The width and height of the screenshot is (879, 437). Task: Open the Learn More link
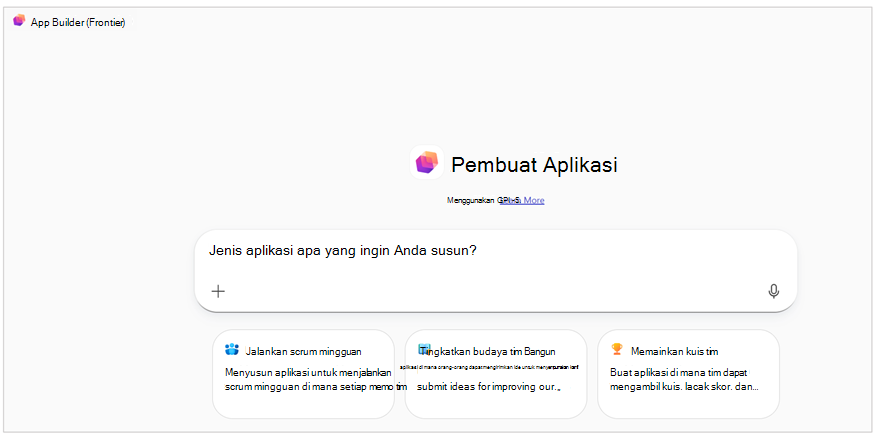point(522,200)
